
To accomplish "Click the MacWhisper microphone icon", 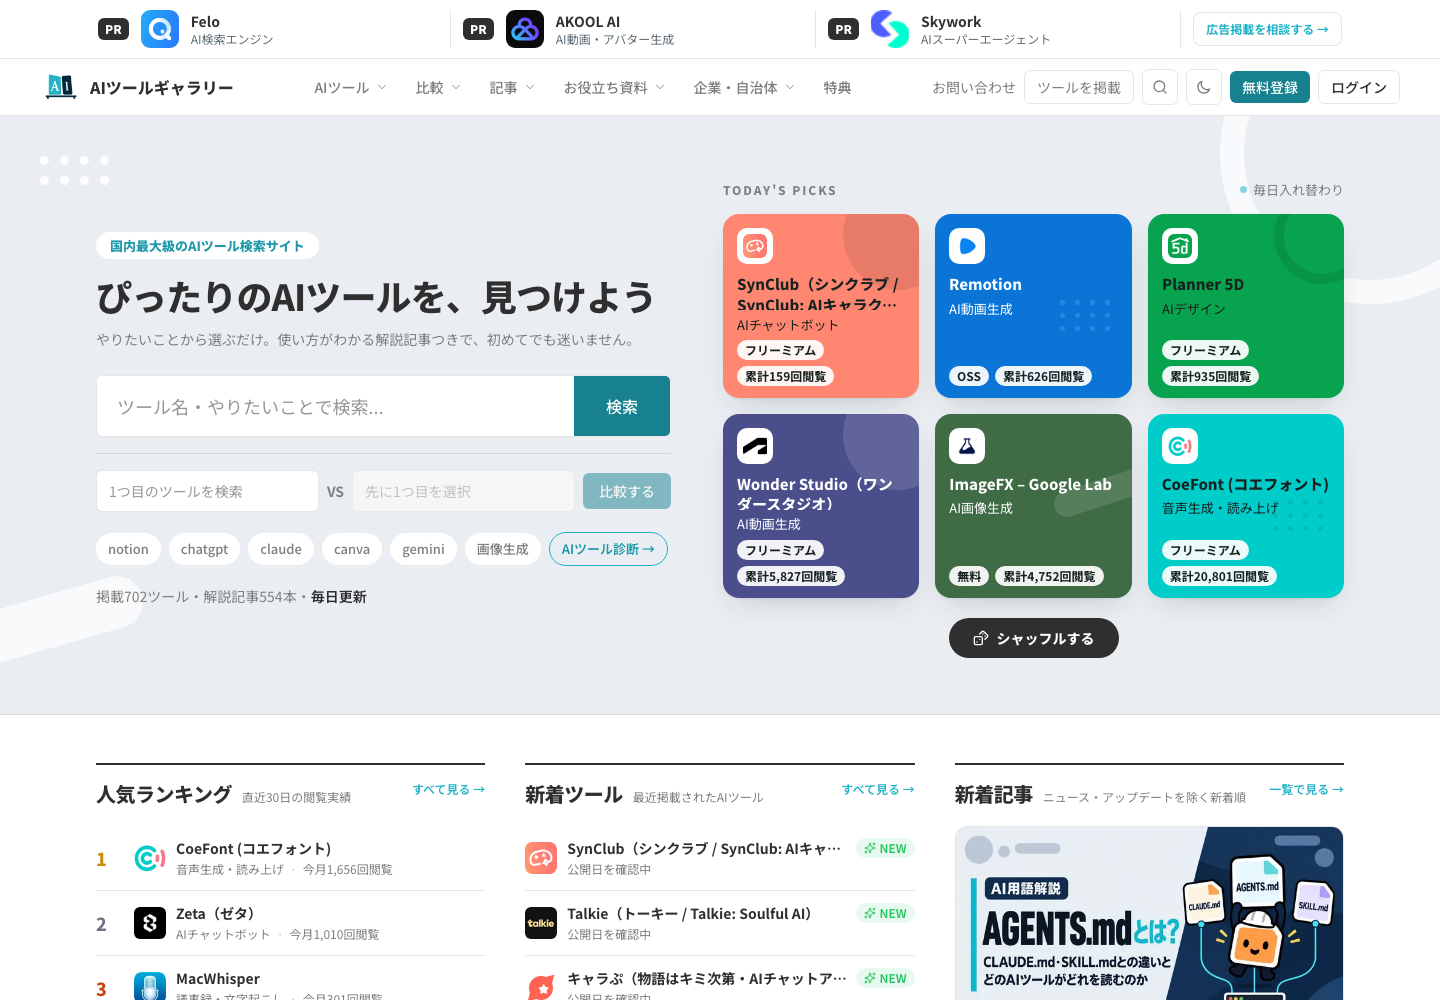I will coord(150,987).
